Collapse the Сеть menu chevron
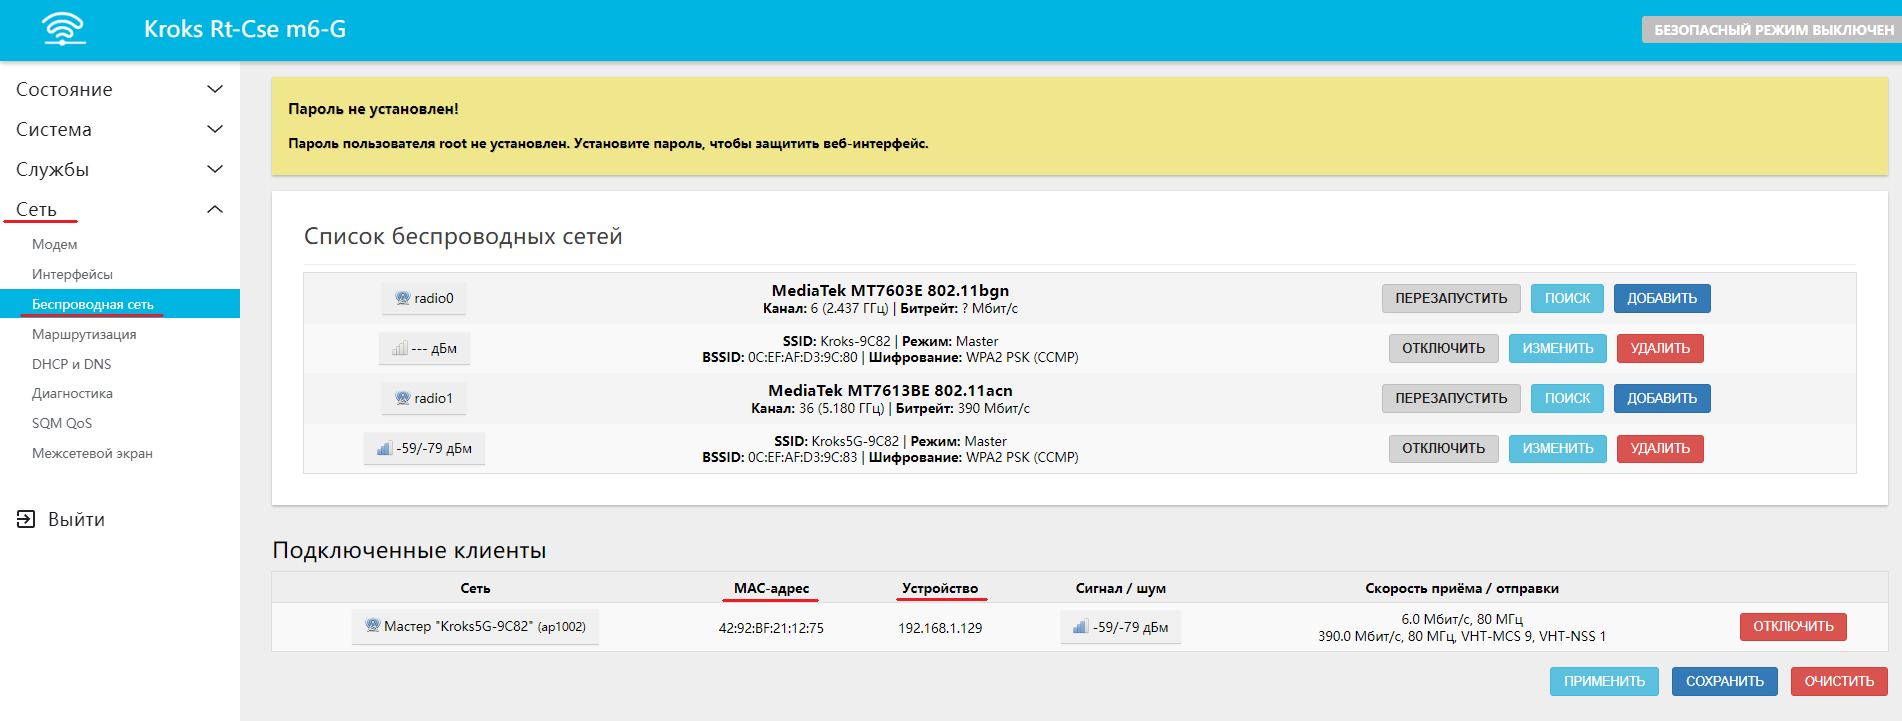1902x721 pixels. click(x=214, y=209)
